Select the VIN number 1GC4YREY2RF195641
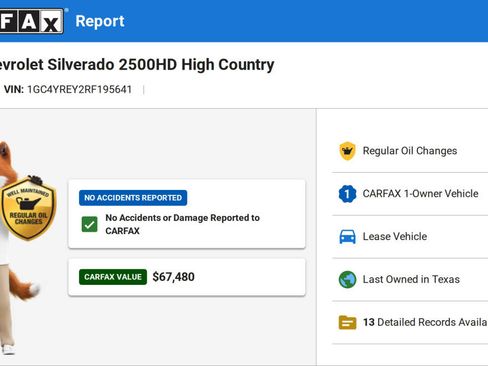 [x=80, y=90]
